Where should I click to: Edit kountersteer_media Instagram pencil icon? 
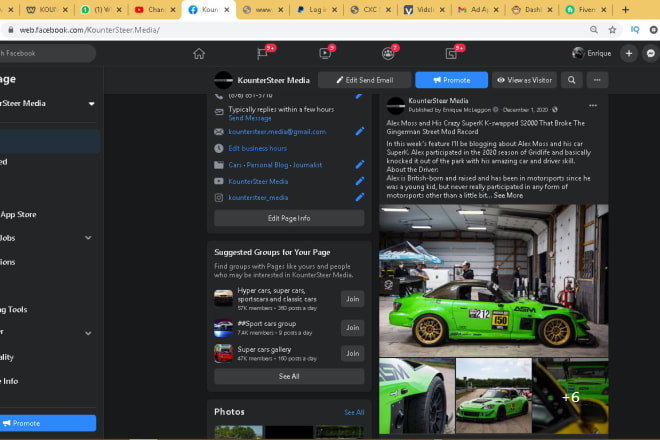pos(359,197)
